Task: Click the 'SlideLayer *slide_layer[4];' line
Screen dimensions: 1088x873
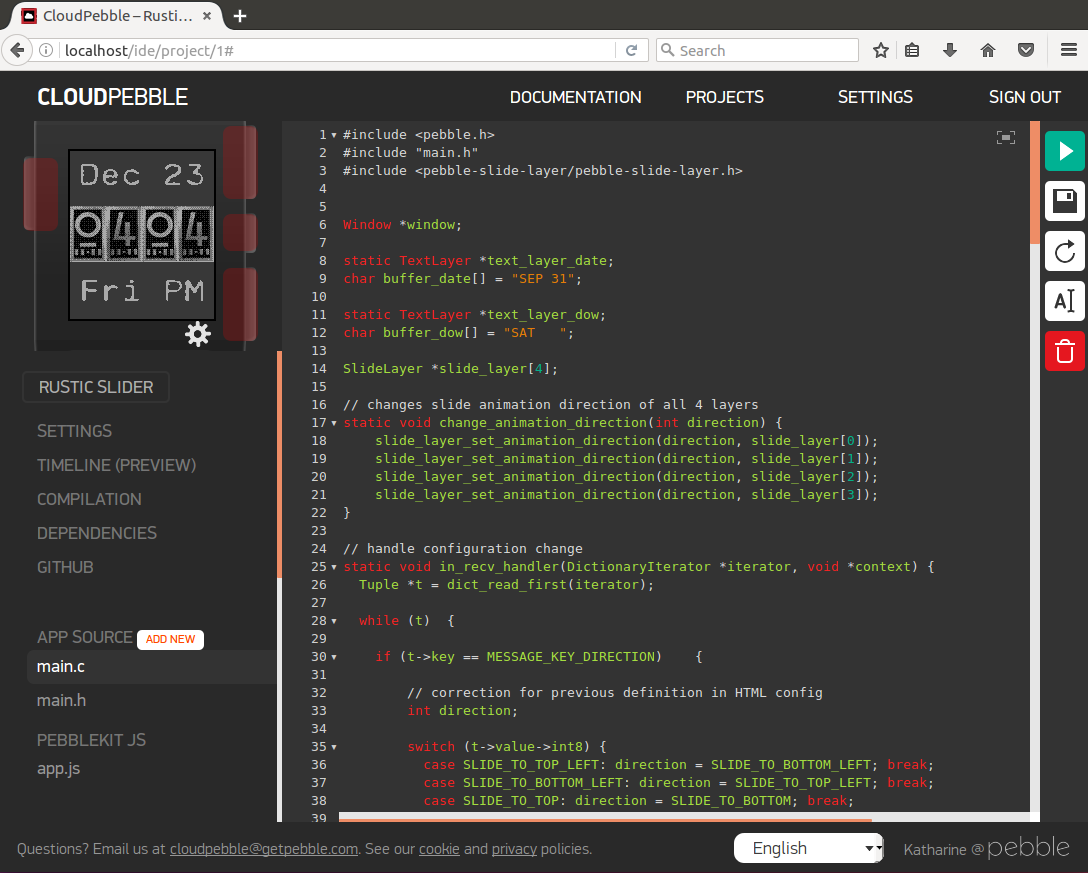Action: (x=450, y=369)
